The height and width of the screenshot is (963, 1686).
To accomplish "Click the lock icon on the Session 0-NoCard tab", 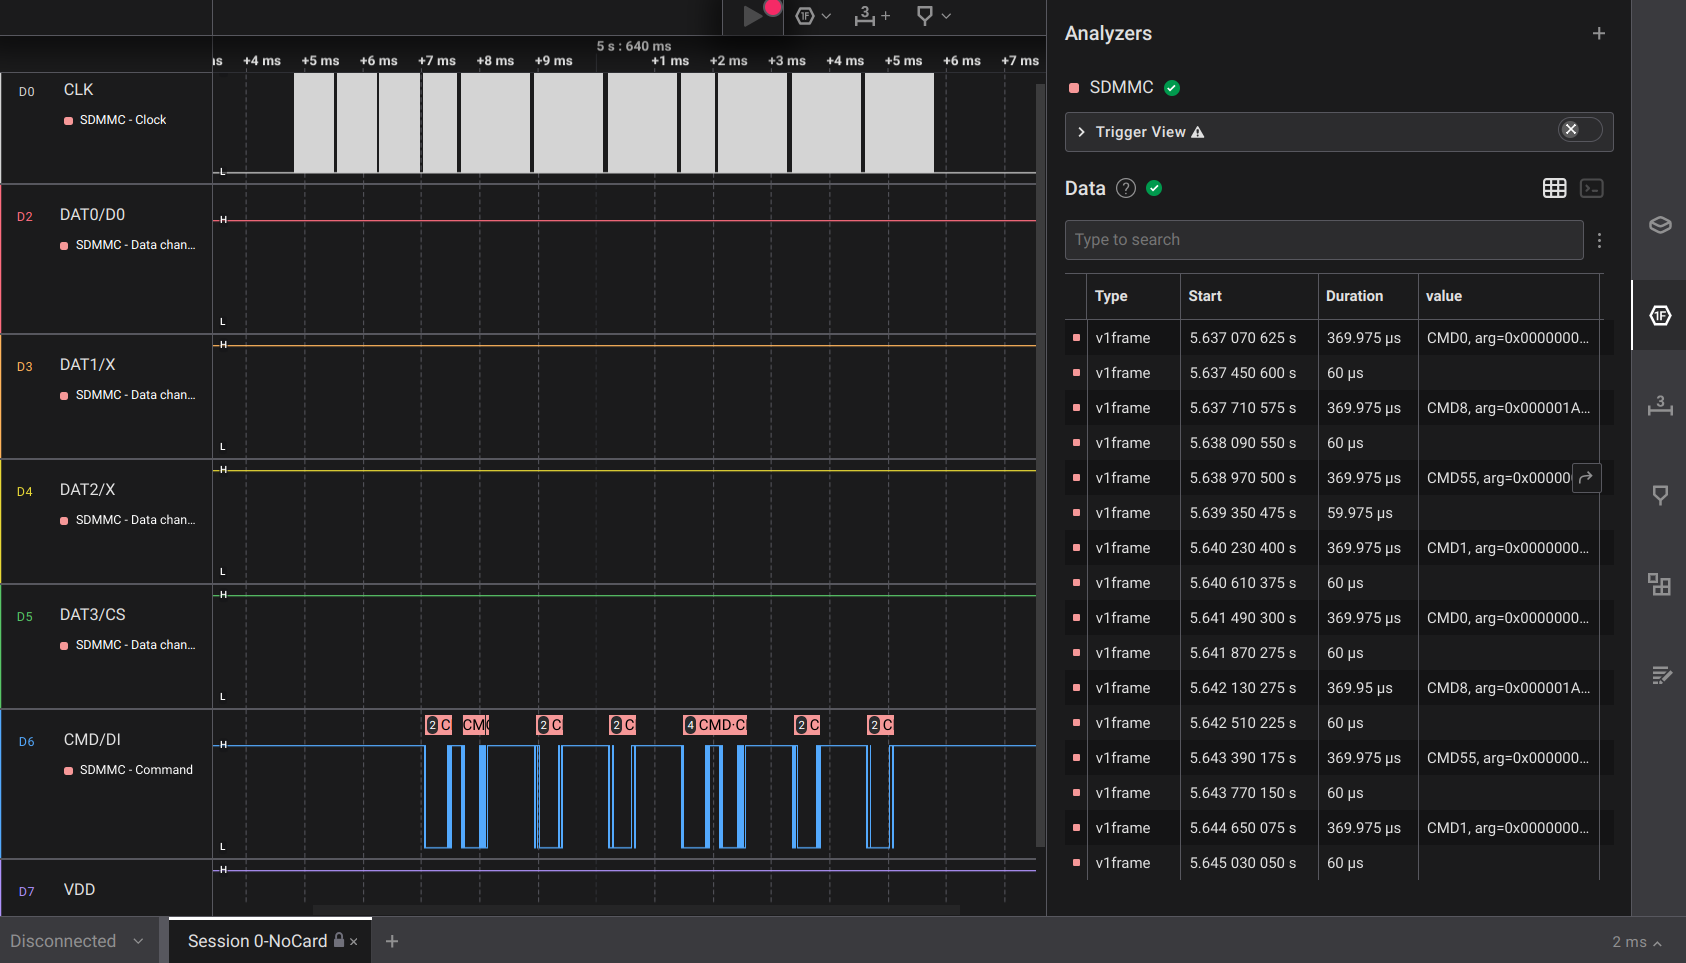I will pos(339,940).
